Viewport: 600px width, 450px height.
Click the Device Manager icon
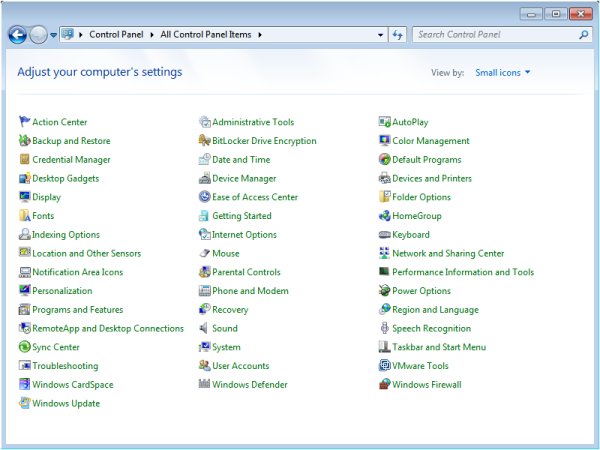[x=205, y=178]
